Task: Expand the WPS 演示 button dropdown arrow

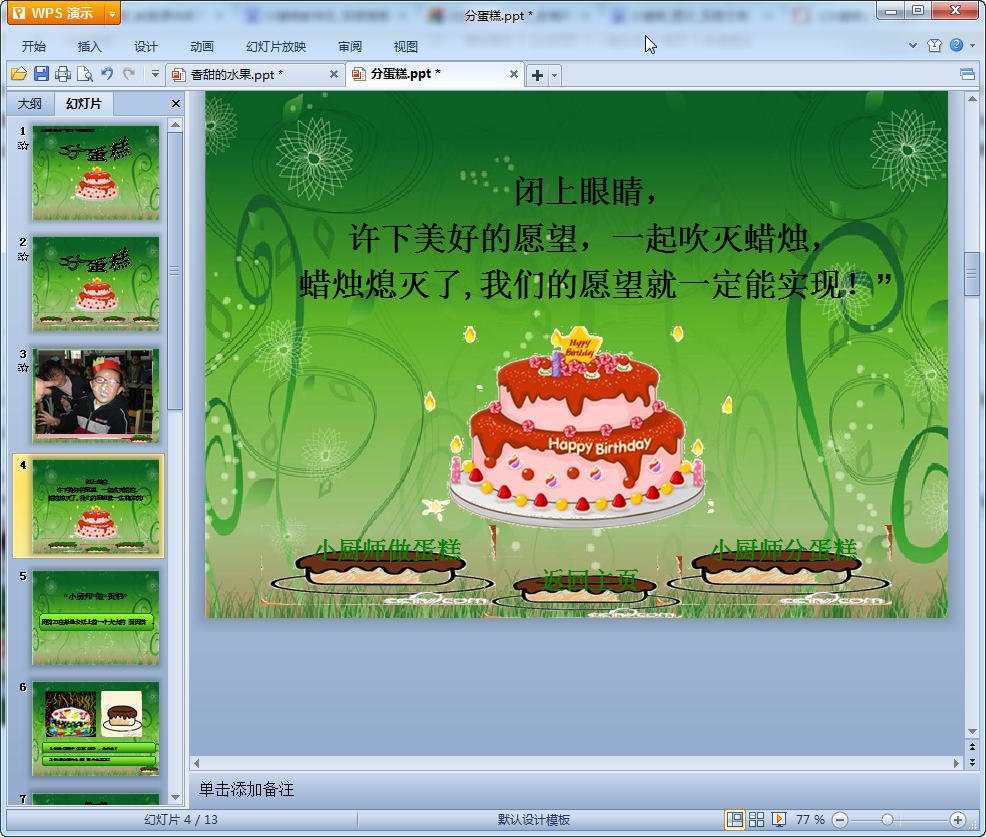Action: (113, 13)
